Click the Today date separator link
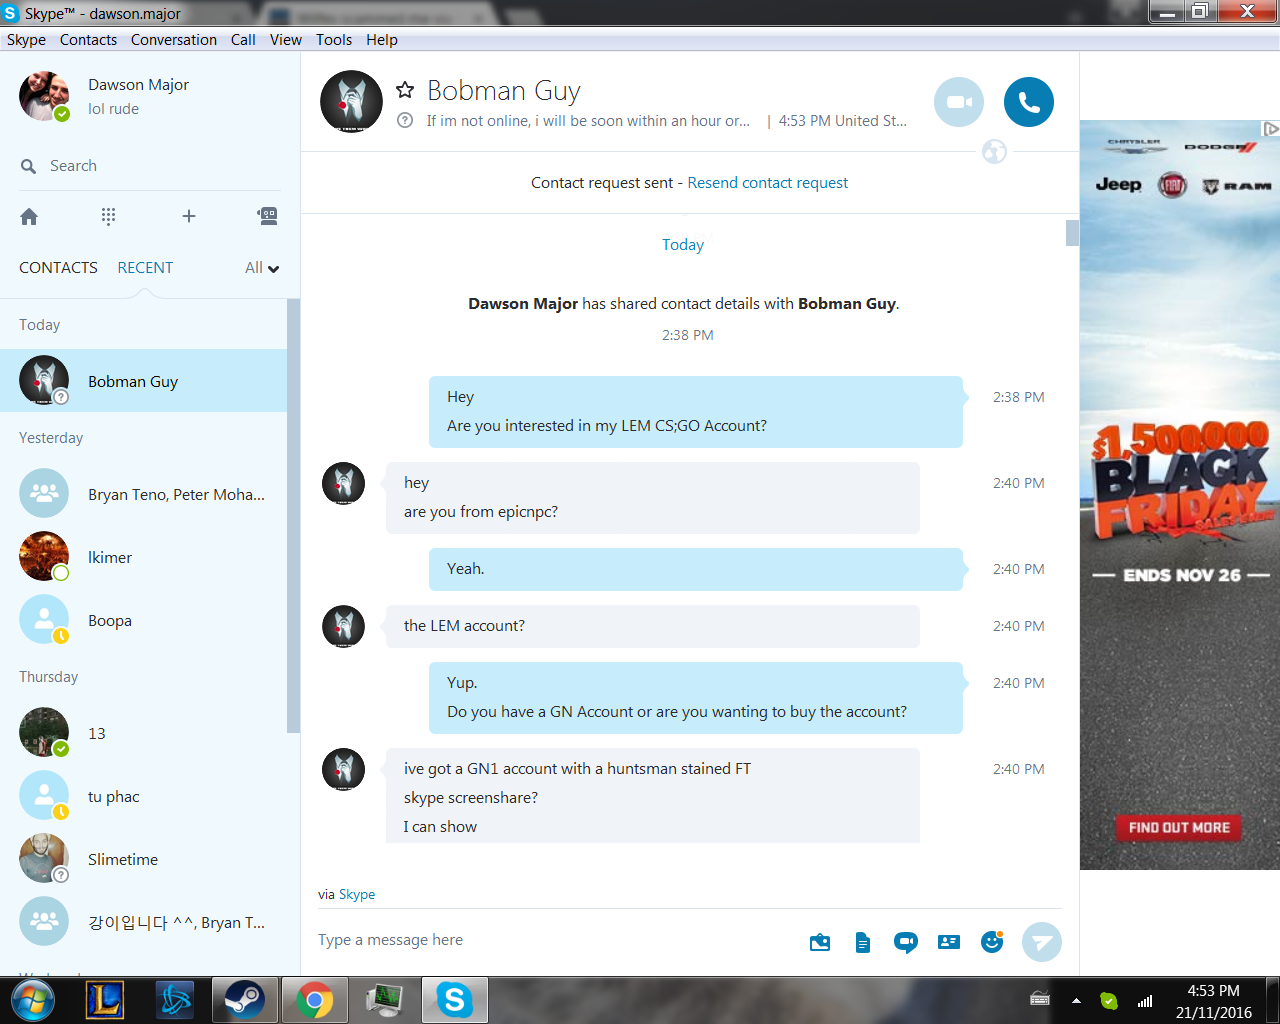Screen dimensions: 1280x1024 pos(683,245)
